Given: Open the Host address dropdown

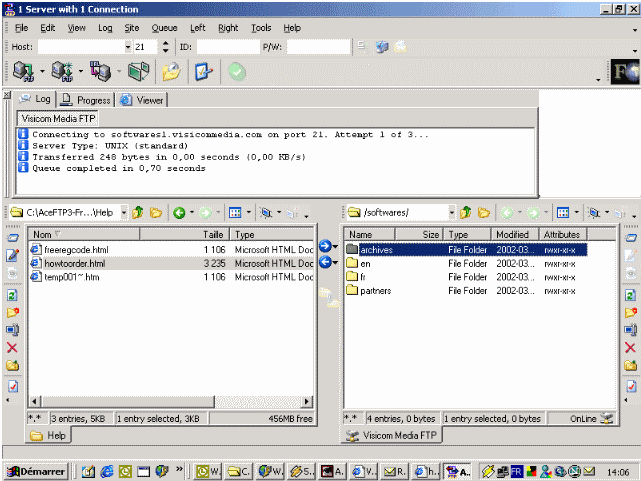Looking at the screenshot, I should tap(128, 46).
